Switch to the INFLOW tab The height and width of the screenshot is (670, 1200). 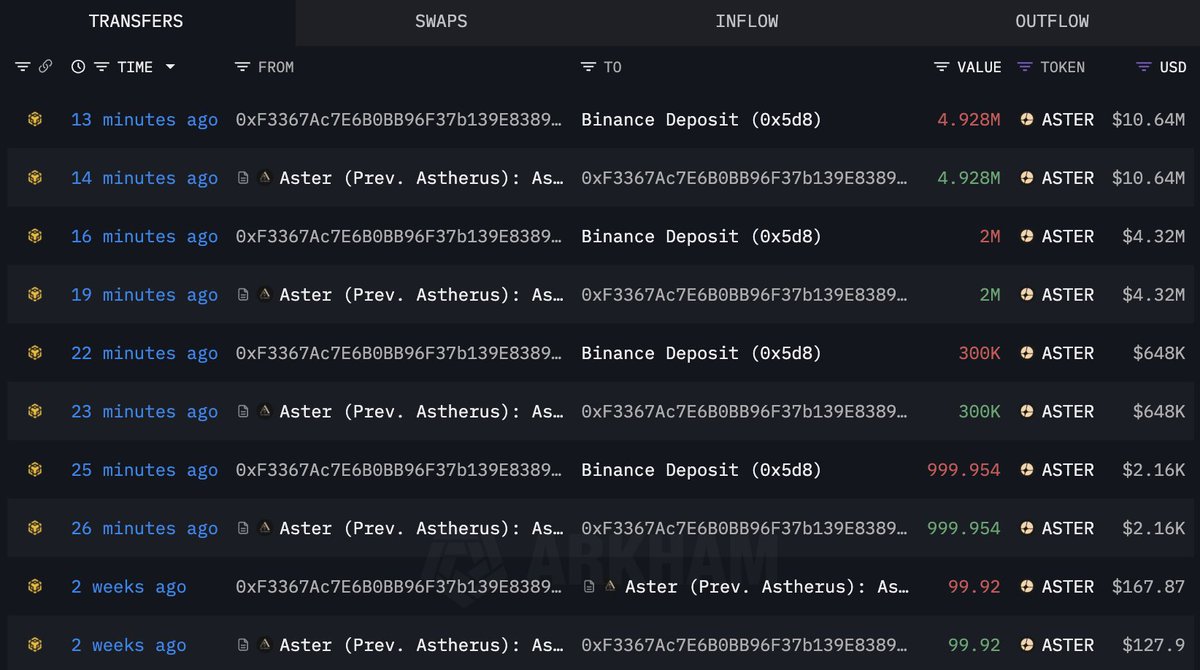(747, 21)
